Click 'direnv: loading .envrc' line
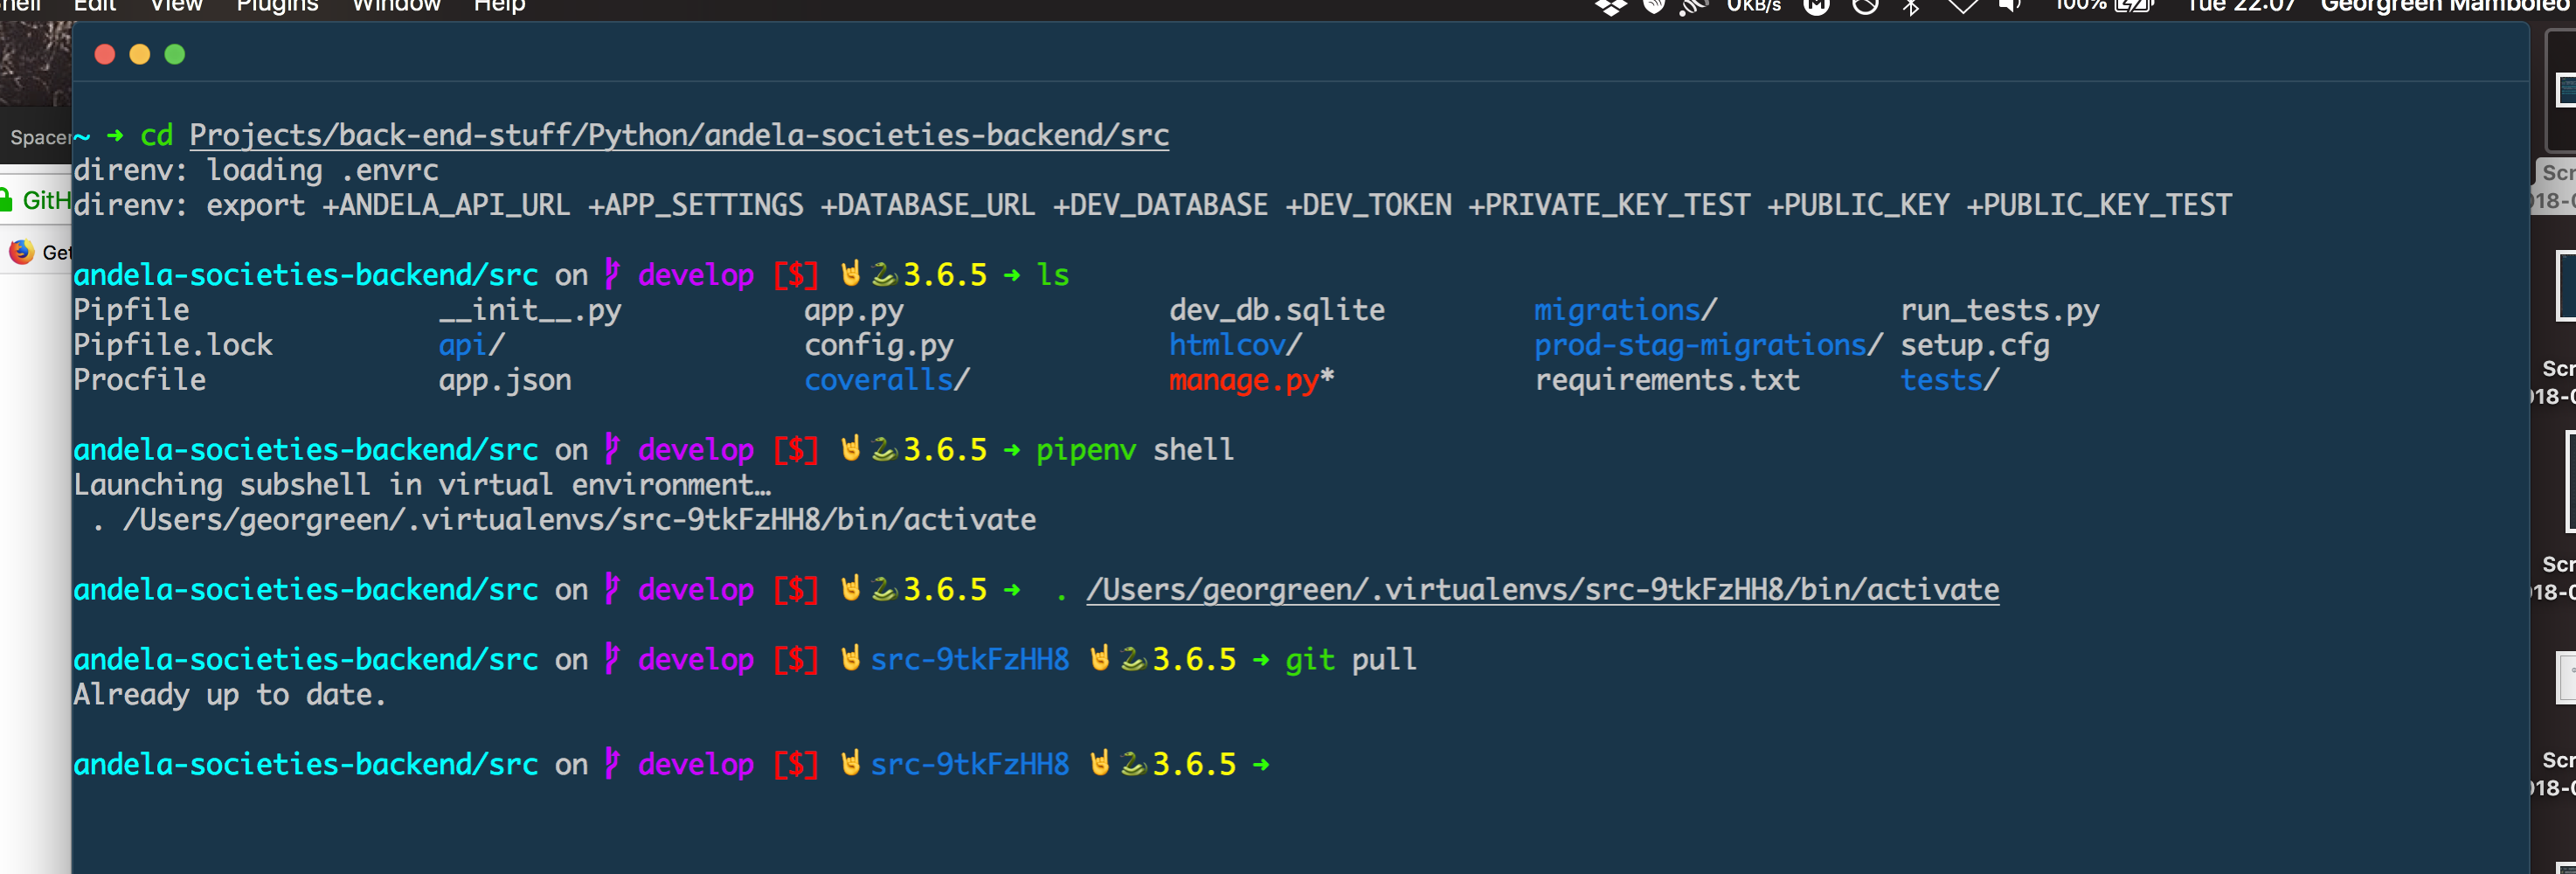 [x=256, y=170]
